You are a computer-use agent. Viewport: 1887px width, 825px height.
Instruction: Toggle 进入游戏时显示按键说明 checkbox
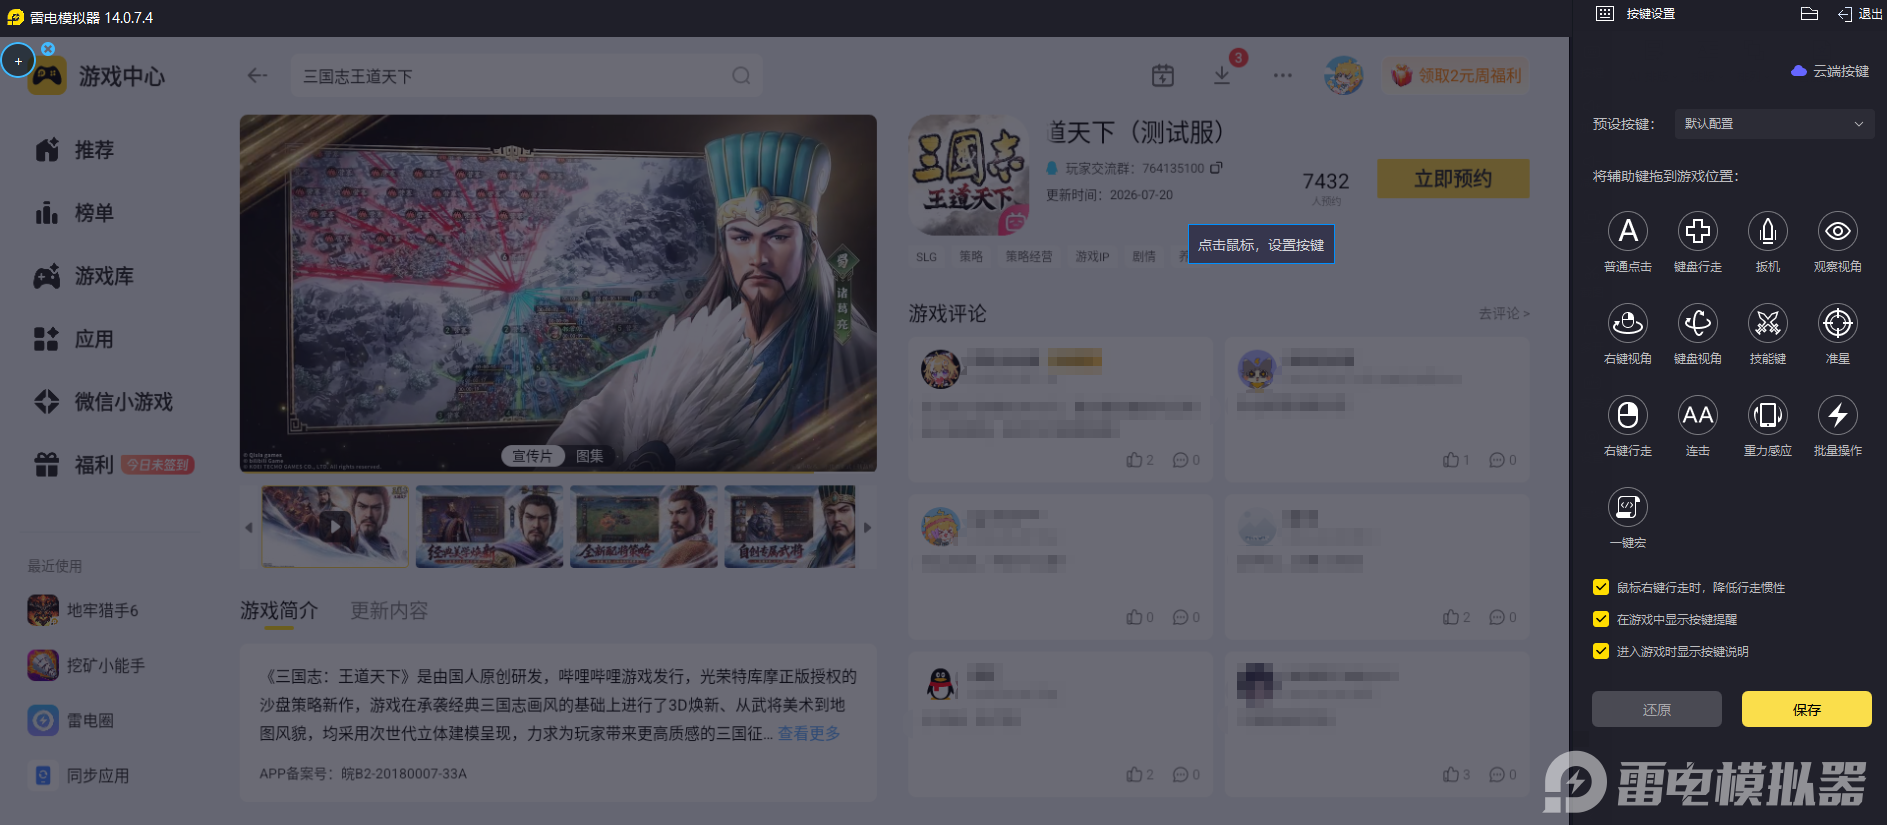point(1601,651)
